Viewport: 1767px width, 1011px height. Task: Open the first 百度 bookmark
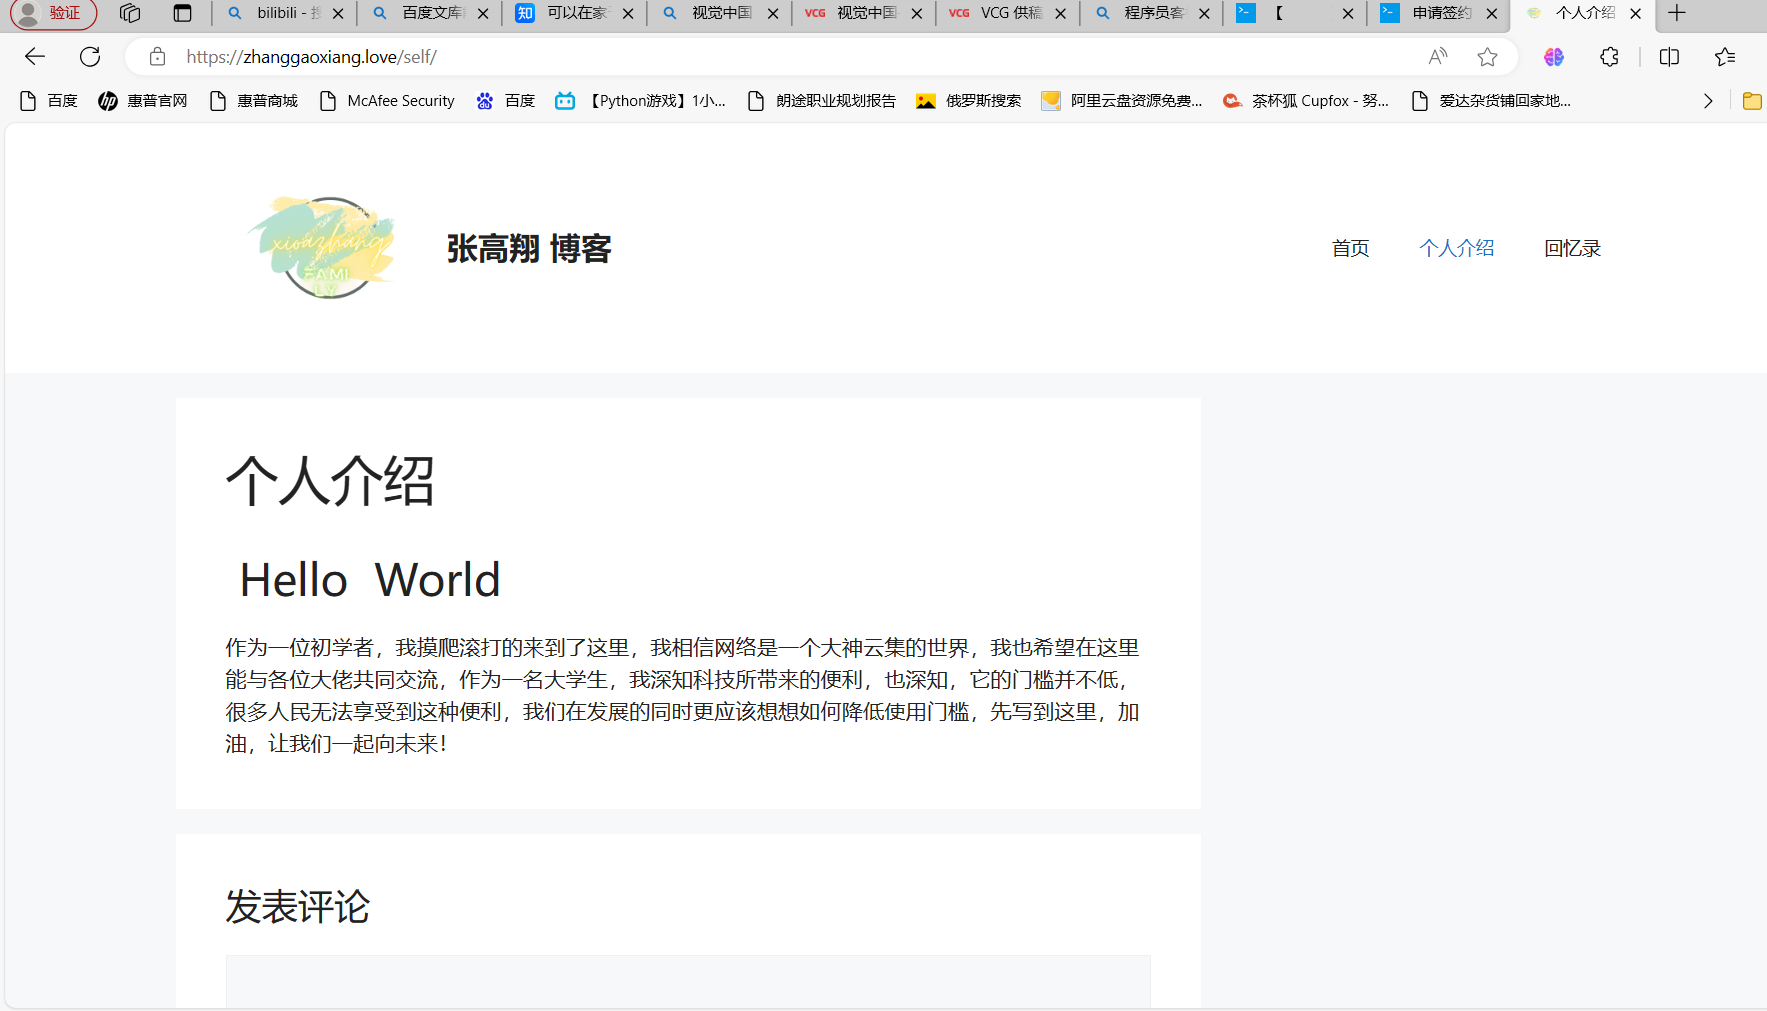[x=49, y=101]
